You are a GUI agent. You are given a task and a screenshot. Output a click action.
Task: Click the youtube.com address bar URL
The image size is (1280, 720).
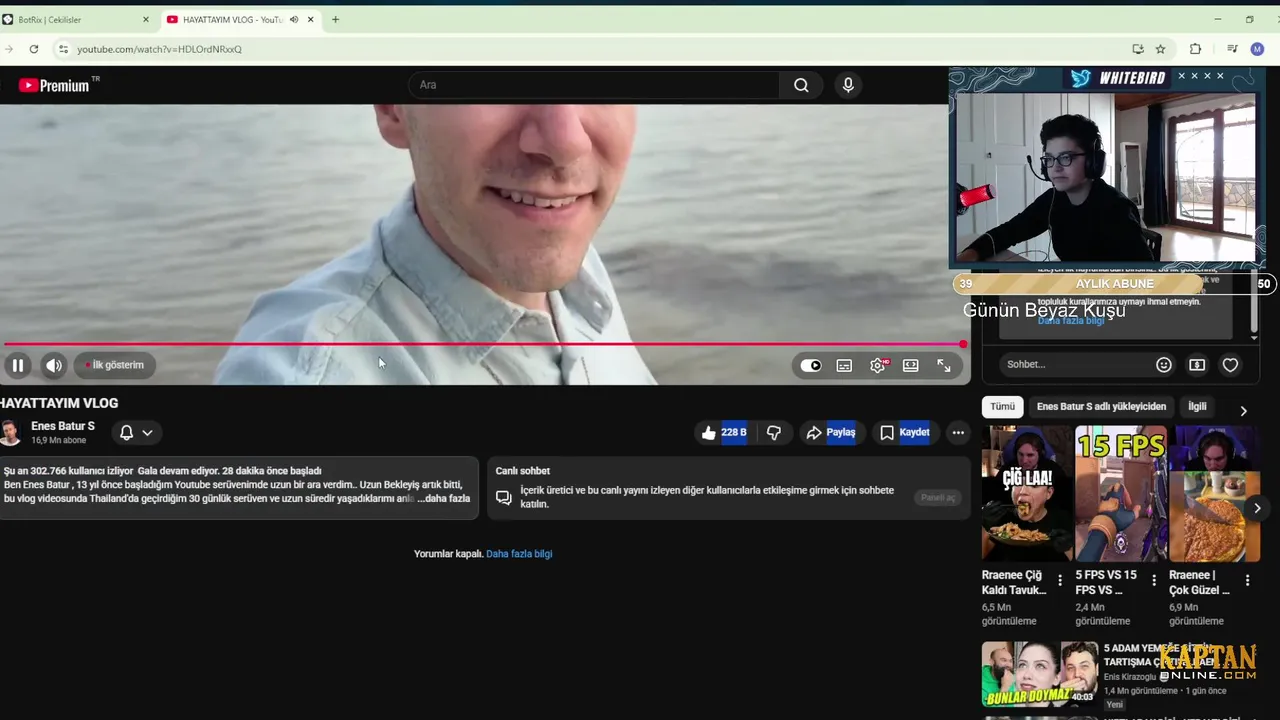click(160, 49)
